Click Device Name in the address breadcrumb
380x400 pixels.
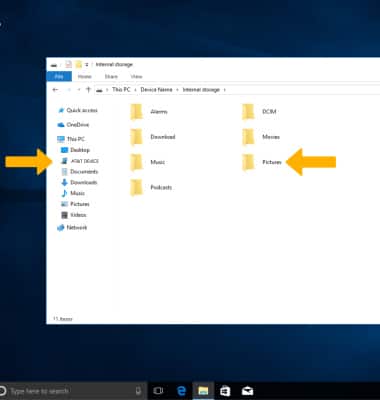tap(156, 90)
